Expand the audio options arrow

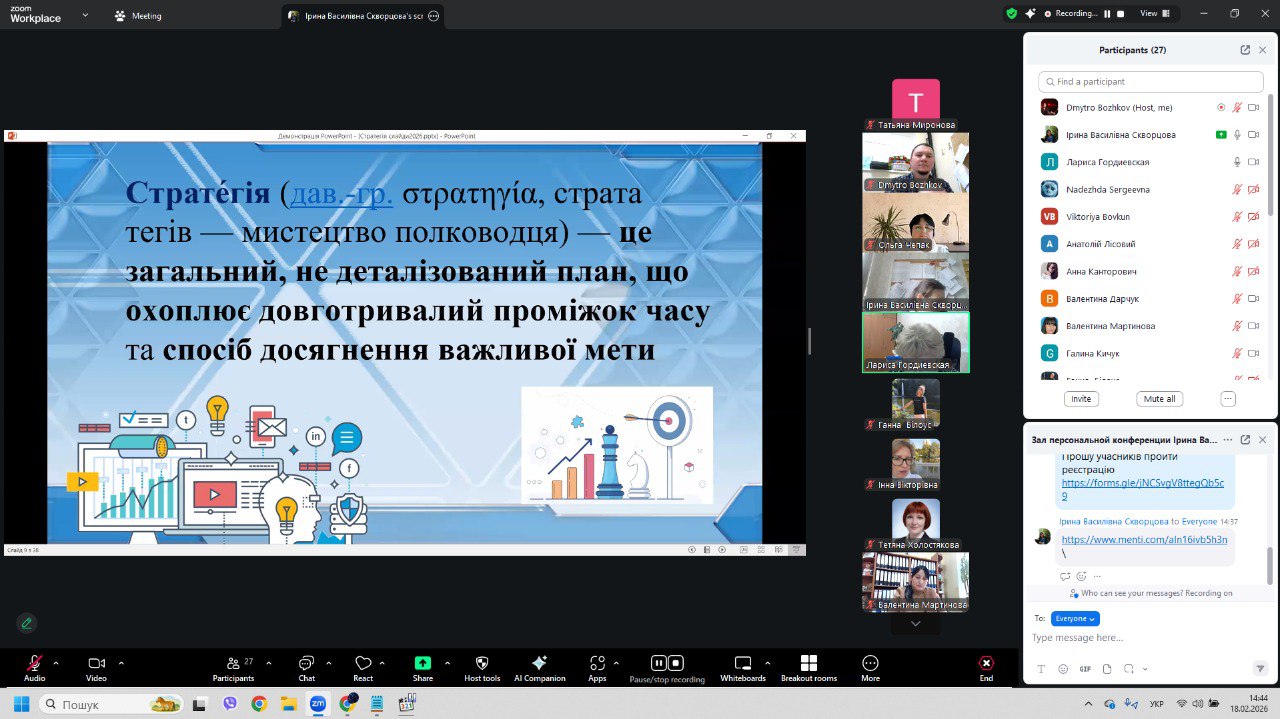click(56, 663)
